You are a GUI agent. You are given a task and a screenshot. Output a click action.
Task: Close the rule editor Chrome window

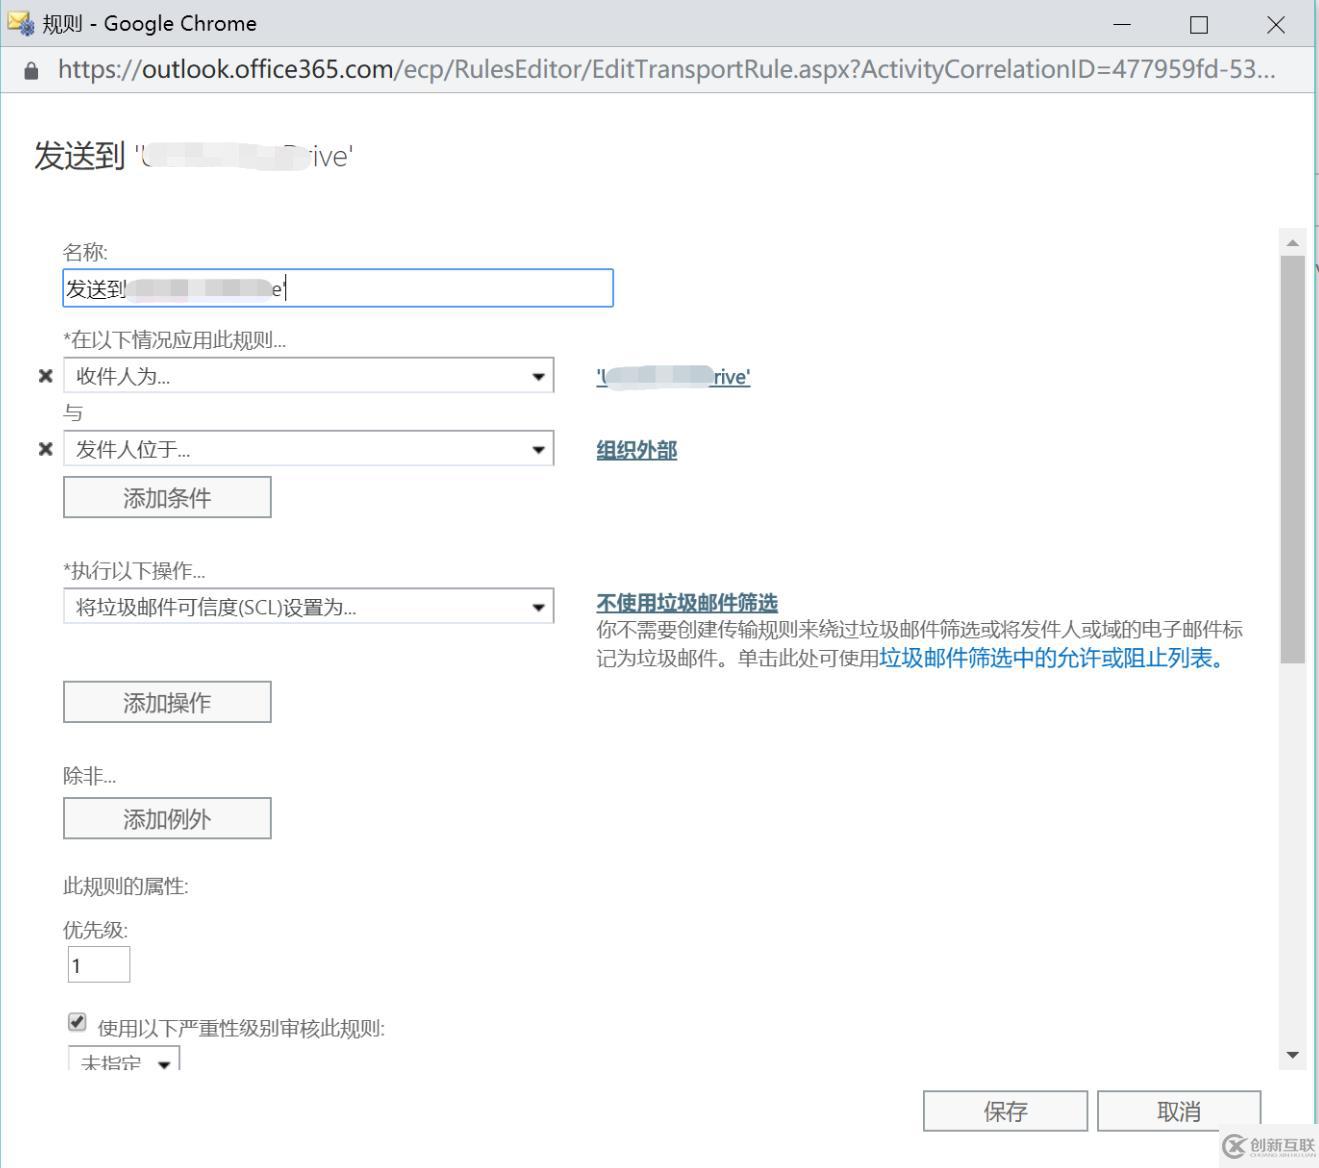pos(1276,25)
